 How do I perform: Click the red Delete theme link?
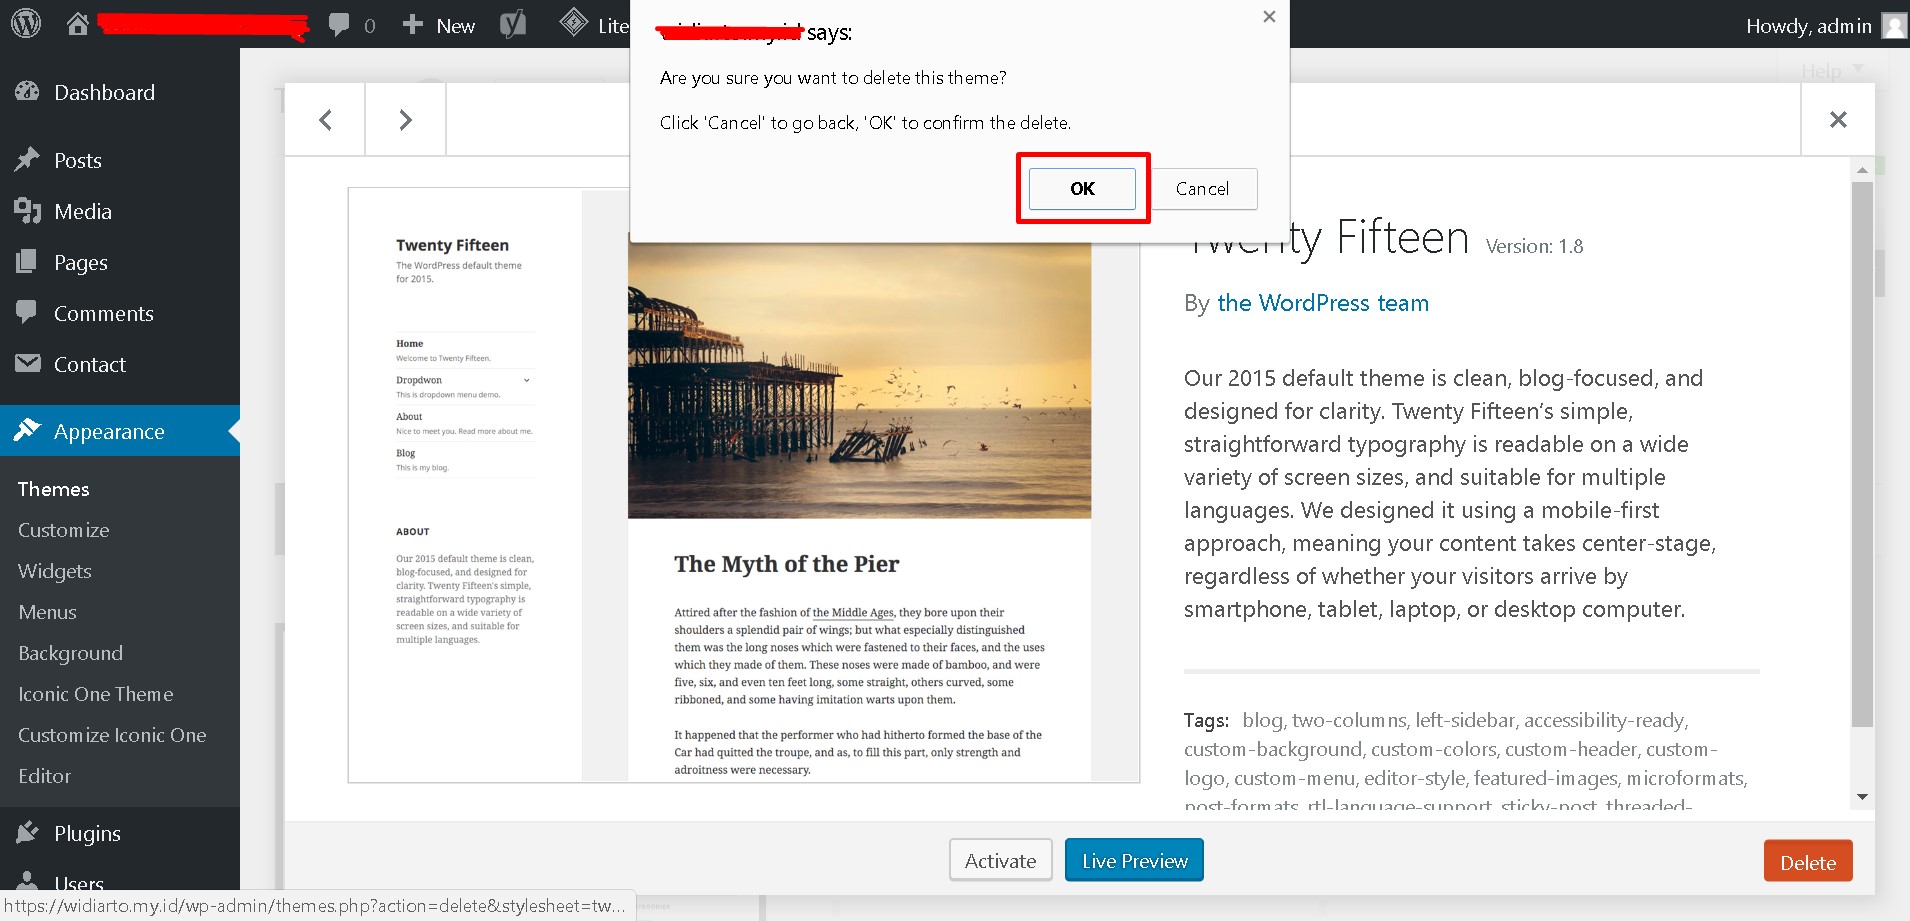[x=1808, y=862]
